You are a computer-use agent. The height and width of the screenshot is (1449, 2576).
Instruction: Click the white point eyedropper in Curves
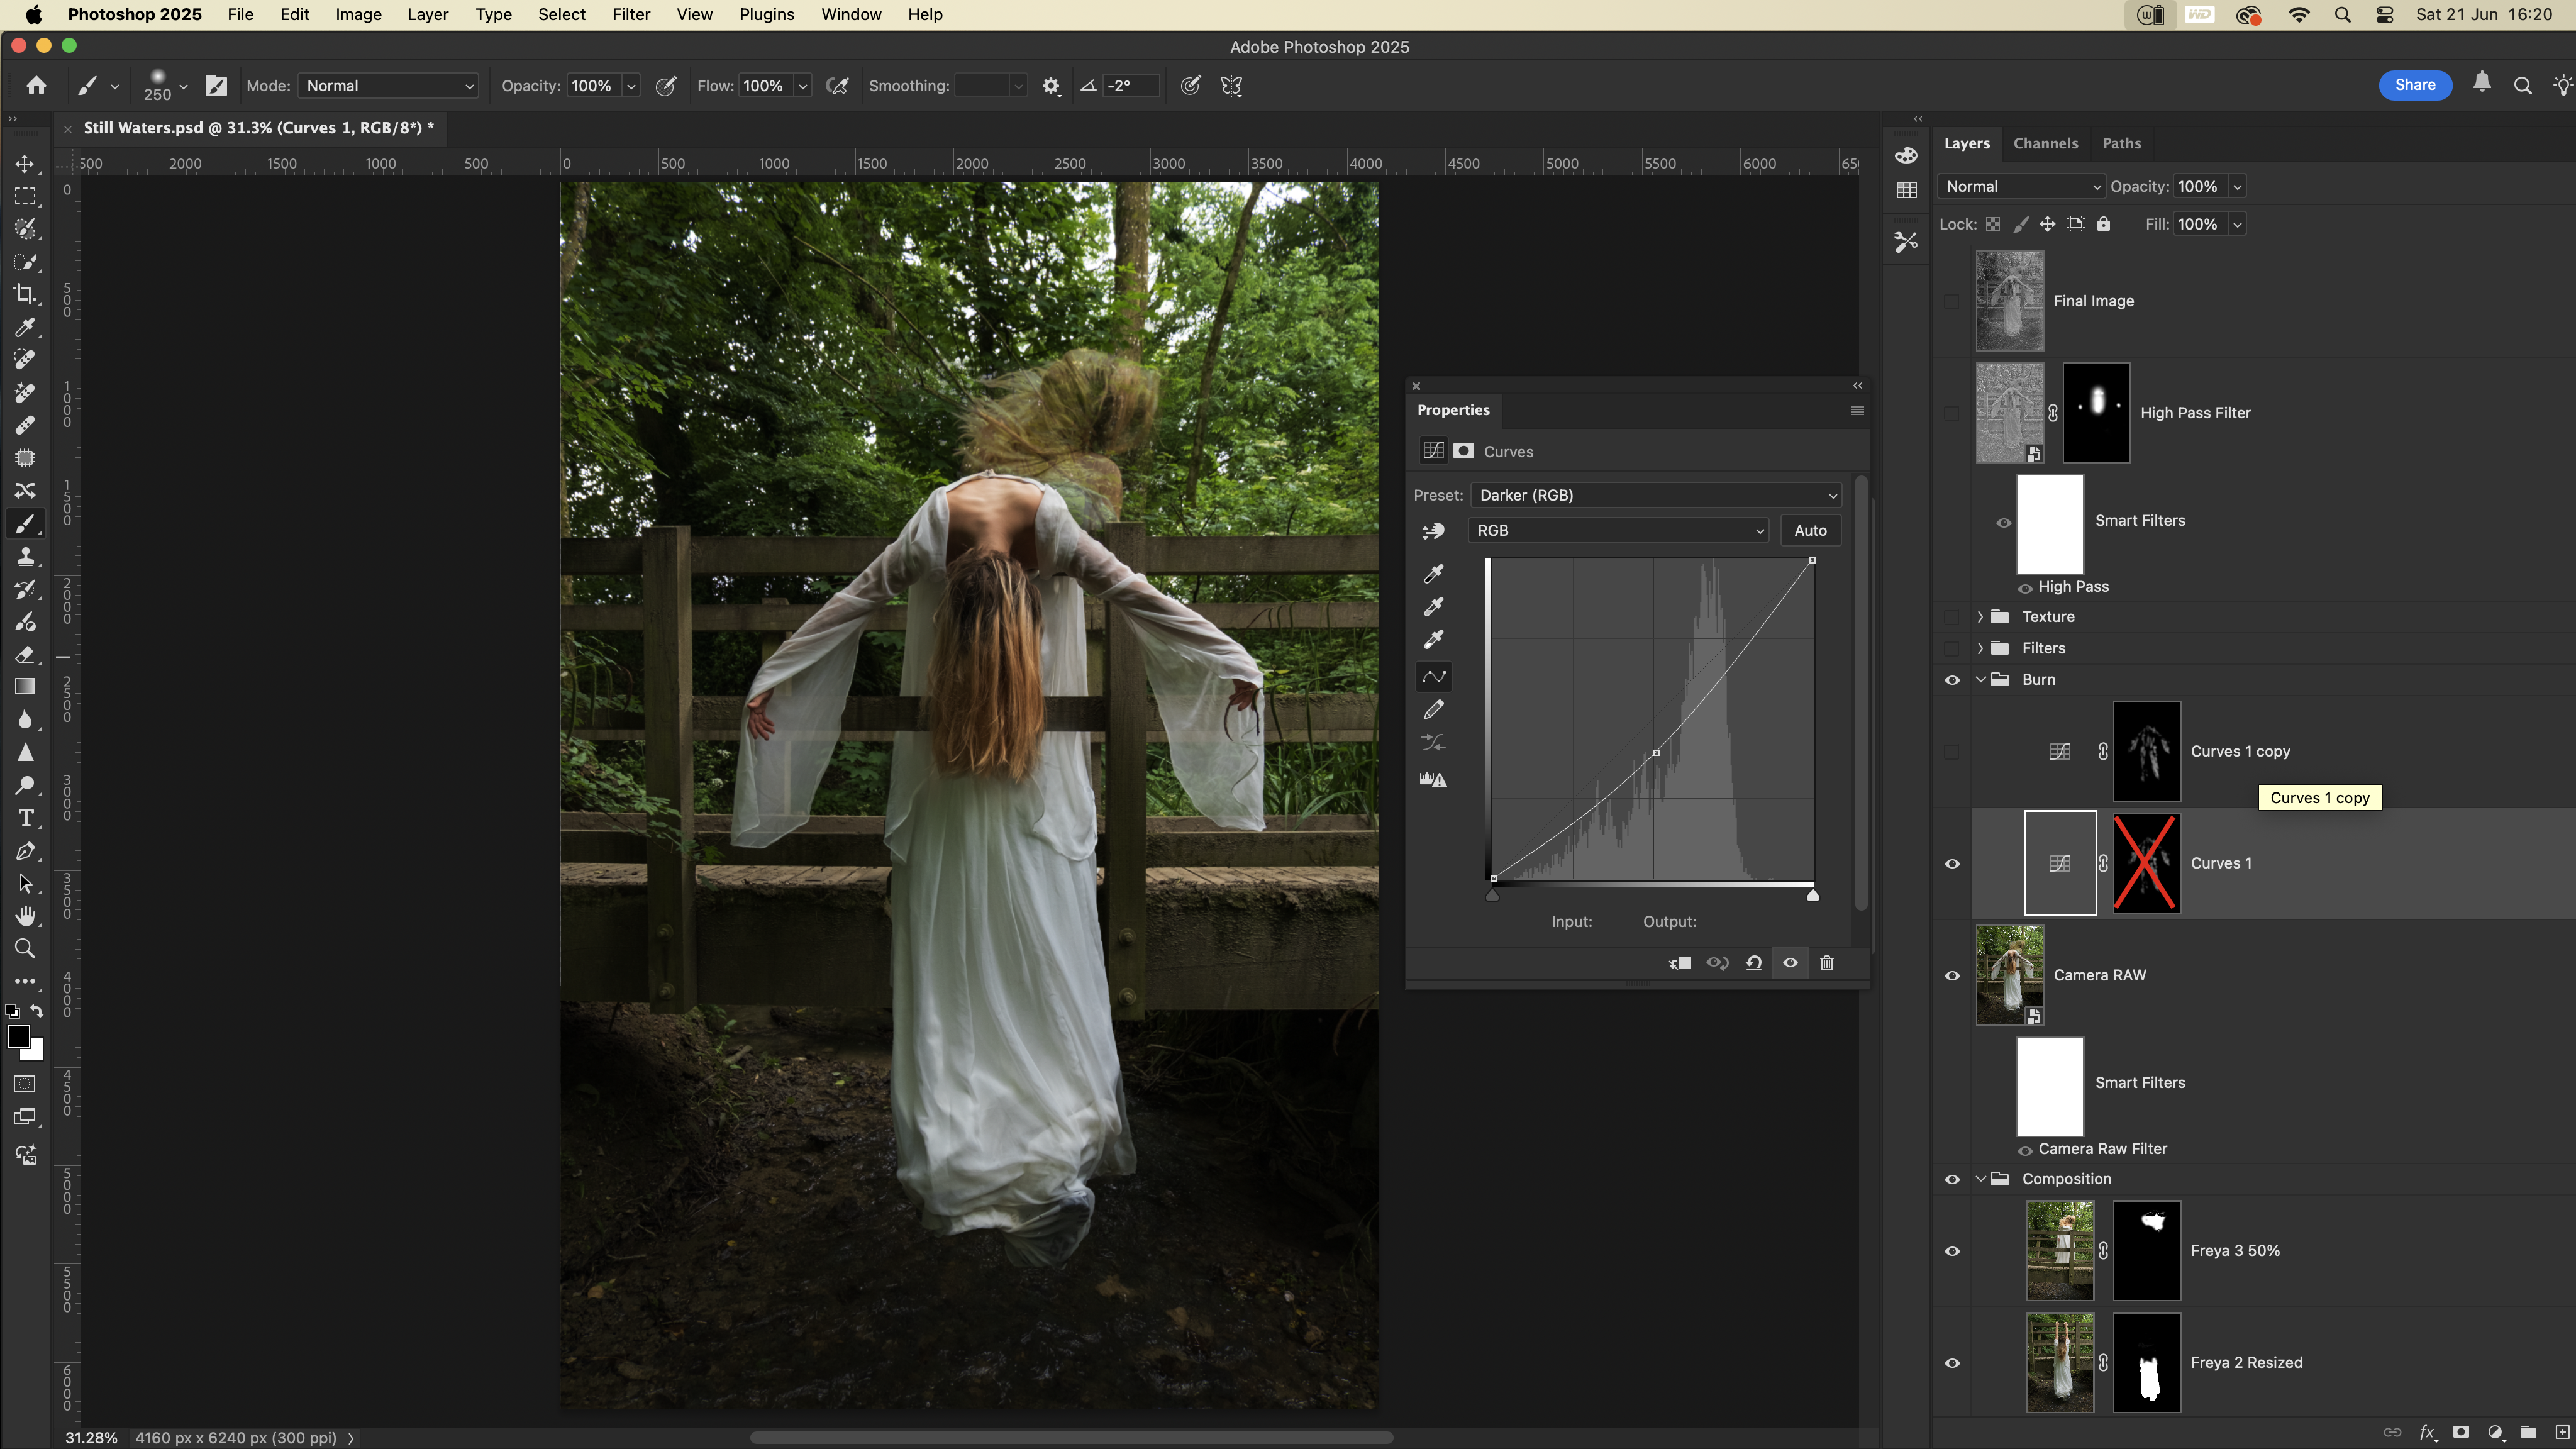tap(1433, 640)
